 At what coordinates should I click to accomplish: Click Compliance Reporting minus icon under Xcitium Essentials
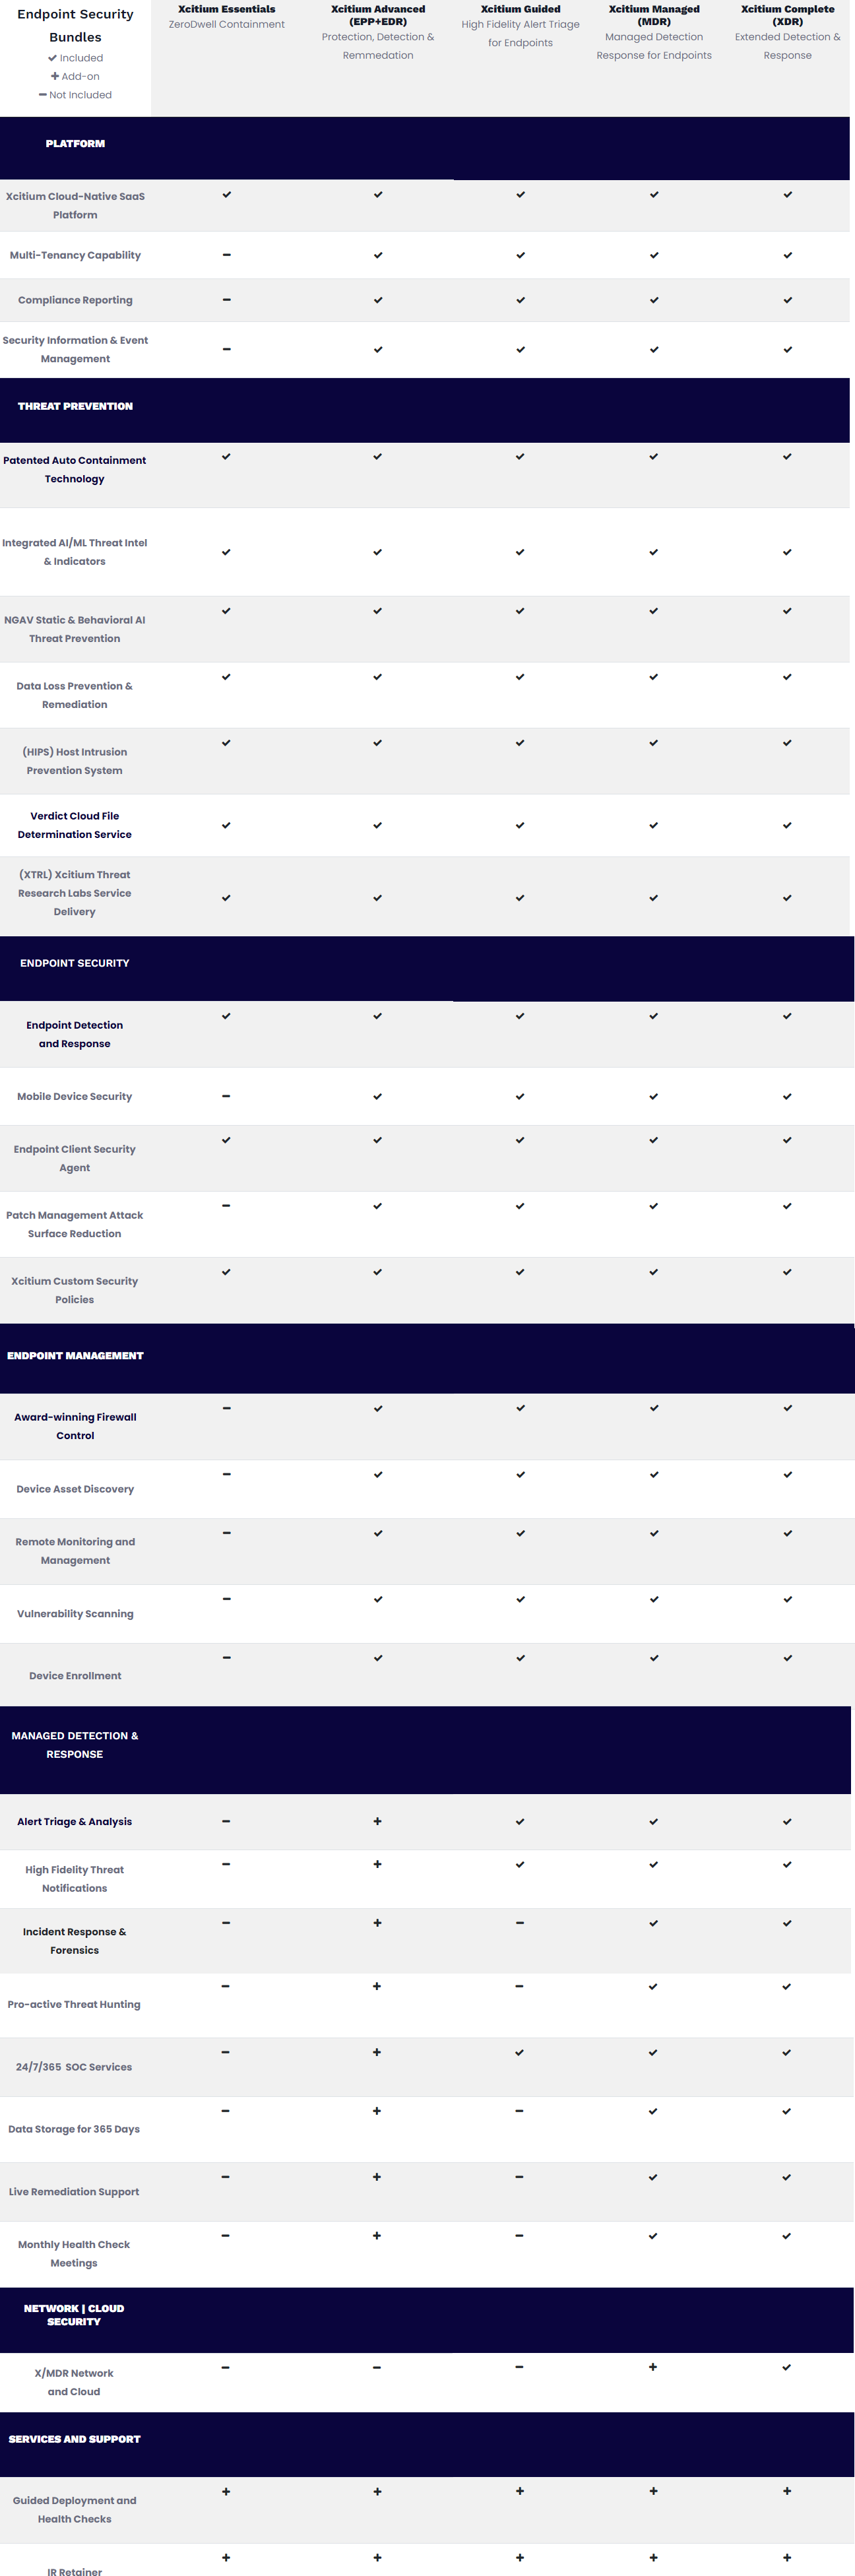point(227,300)
